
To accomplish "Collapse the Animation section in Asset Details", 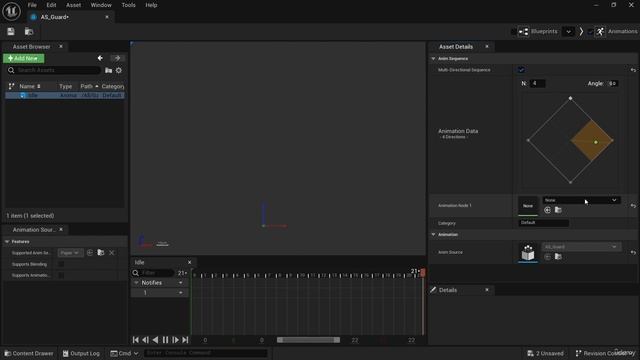I will [433, 235].
